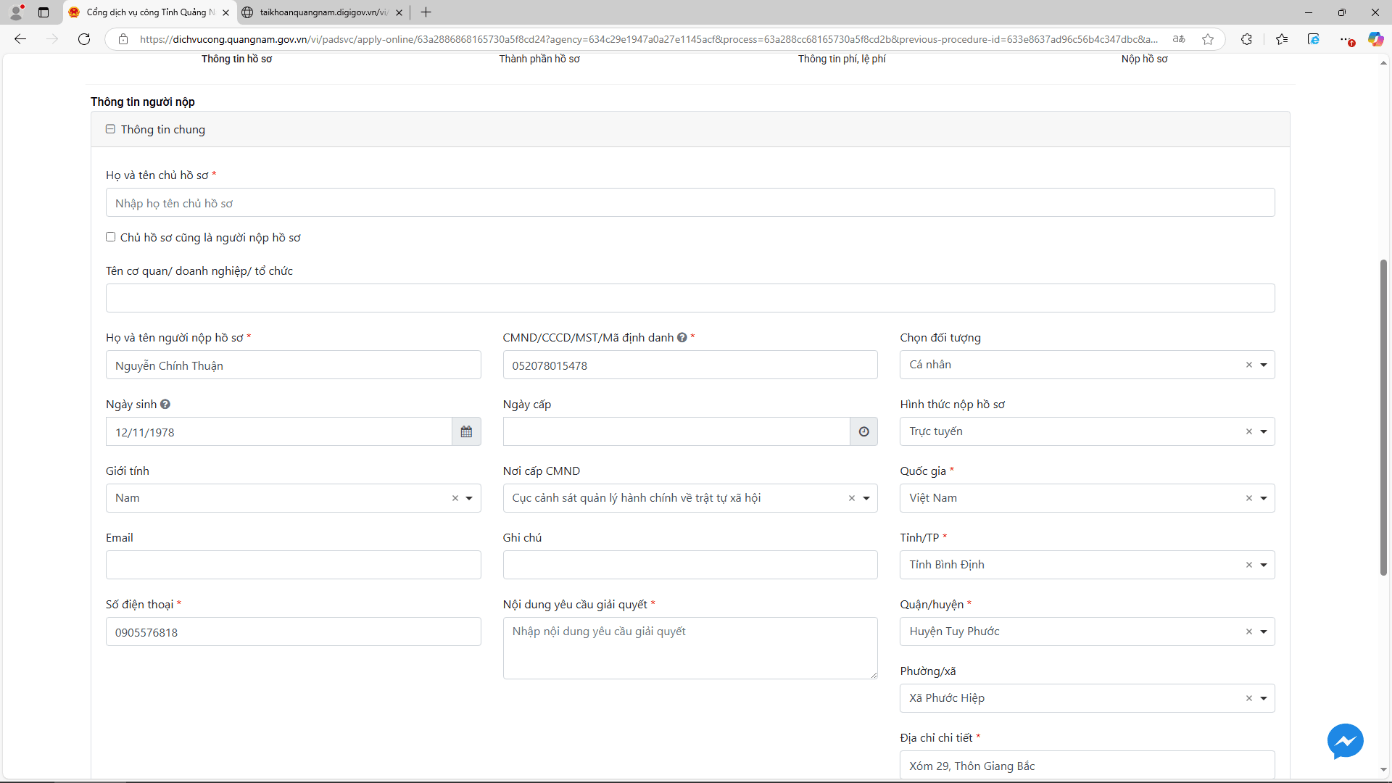This screenshot has height=783, width=1392.
Task: Open the Chọn đối tượng dropdown
Action: pyautogui.click(x=1264, y=365)
